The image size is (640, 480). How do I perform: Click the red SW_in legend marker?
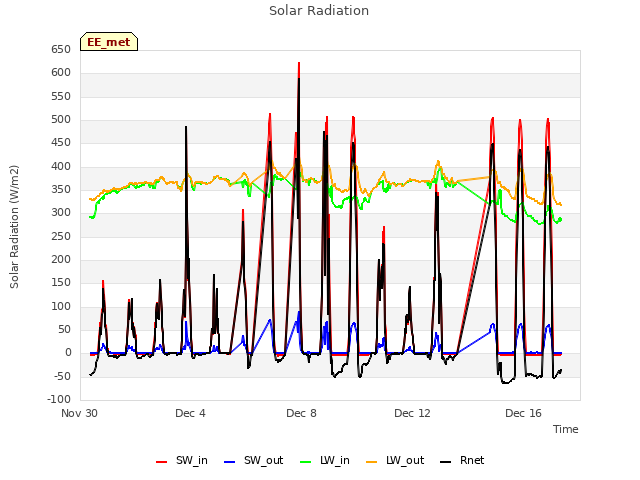[162, 462]
